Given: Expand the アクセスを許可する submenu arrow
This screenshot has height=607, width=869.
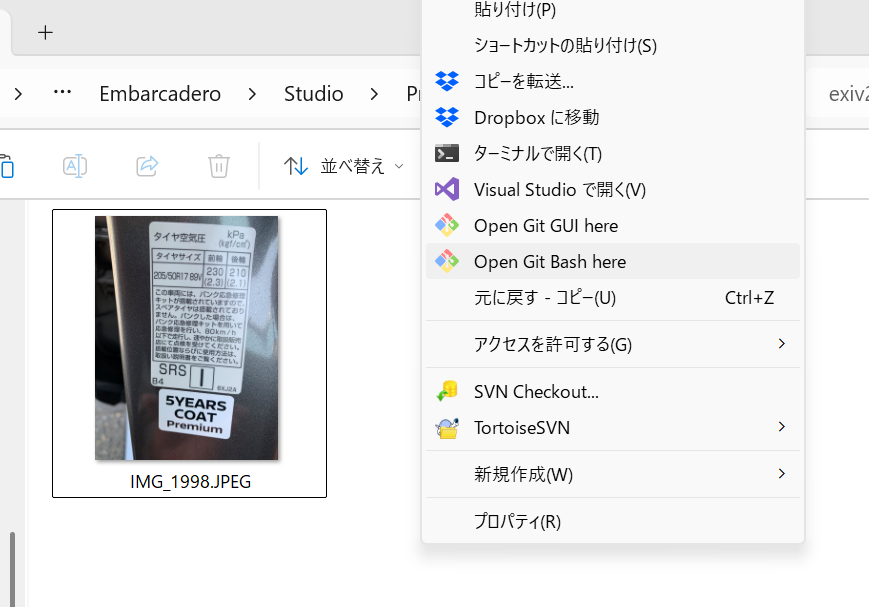Looking at the screenshot, I should coord(781,344).
